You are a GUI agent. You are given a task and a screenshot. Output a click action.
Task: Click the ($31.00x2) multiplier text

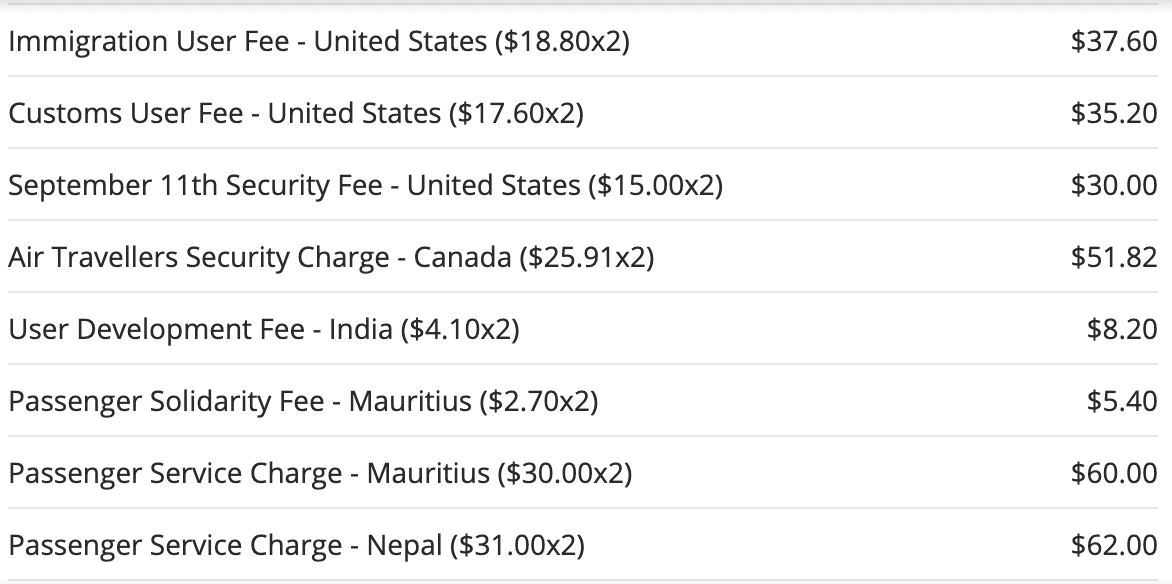pyautogui.click(x=517, y=546)
